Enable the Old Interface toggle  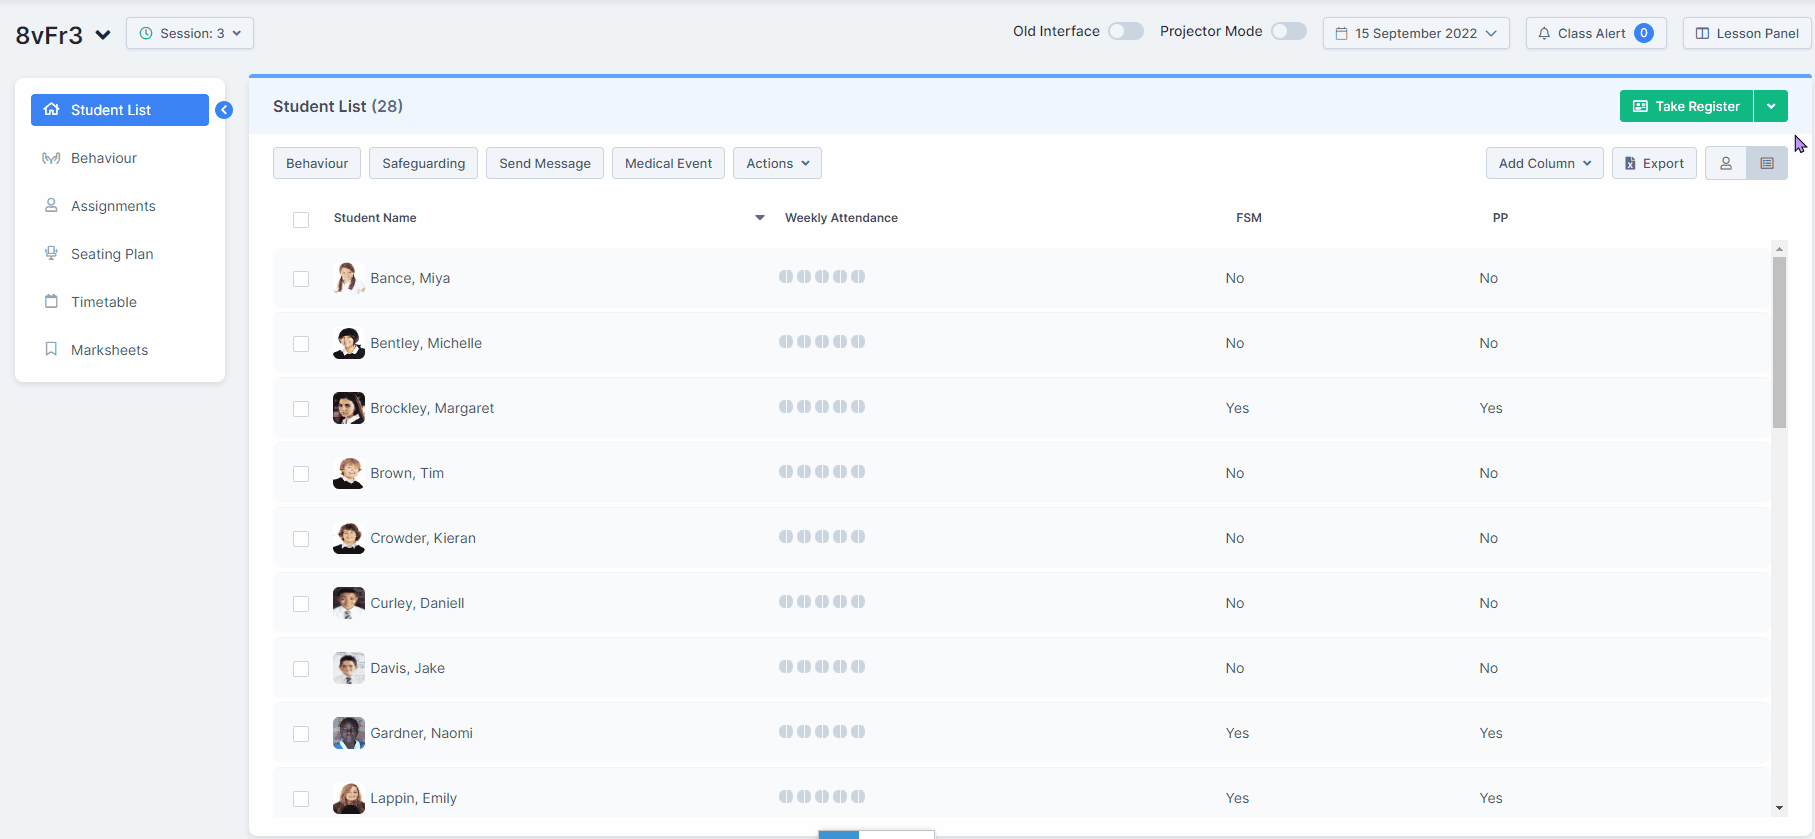(1125, 31)
